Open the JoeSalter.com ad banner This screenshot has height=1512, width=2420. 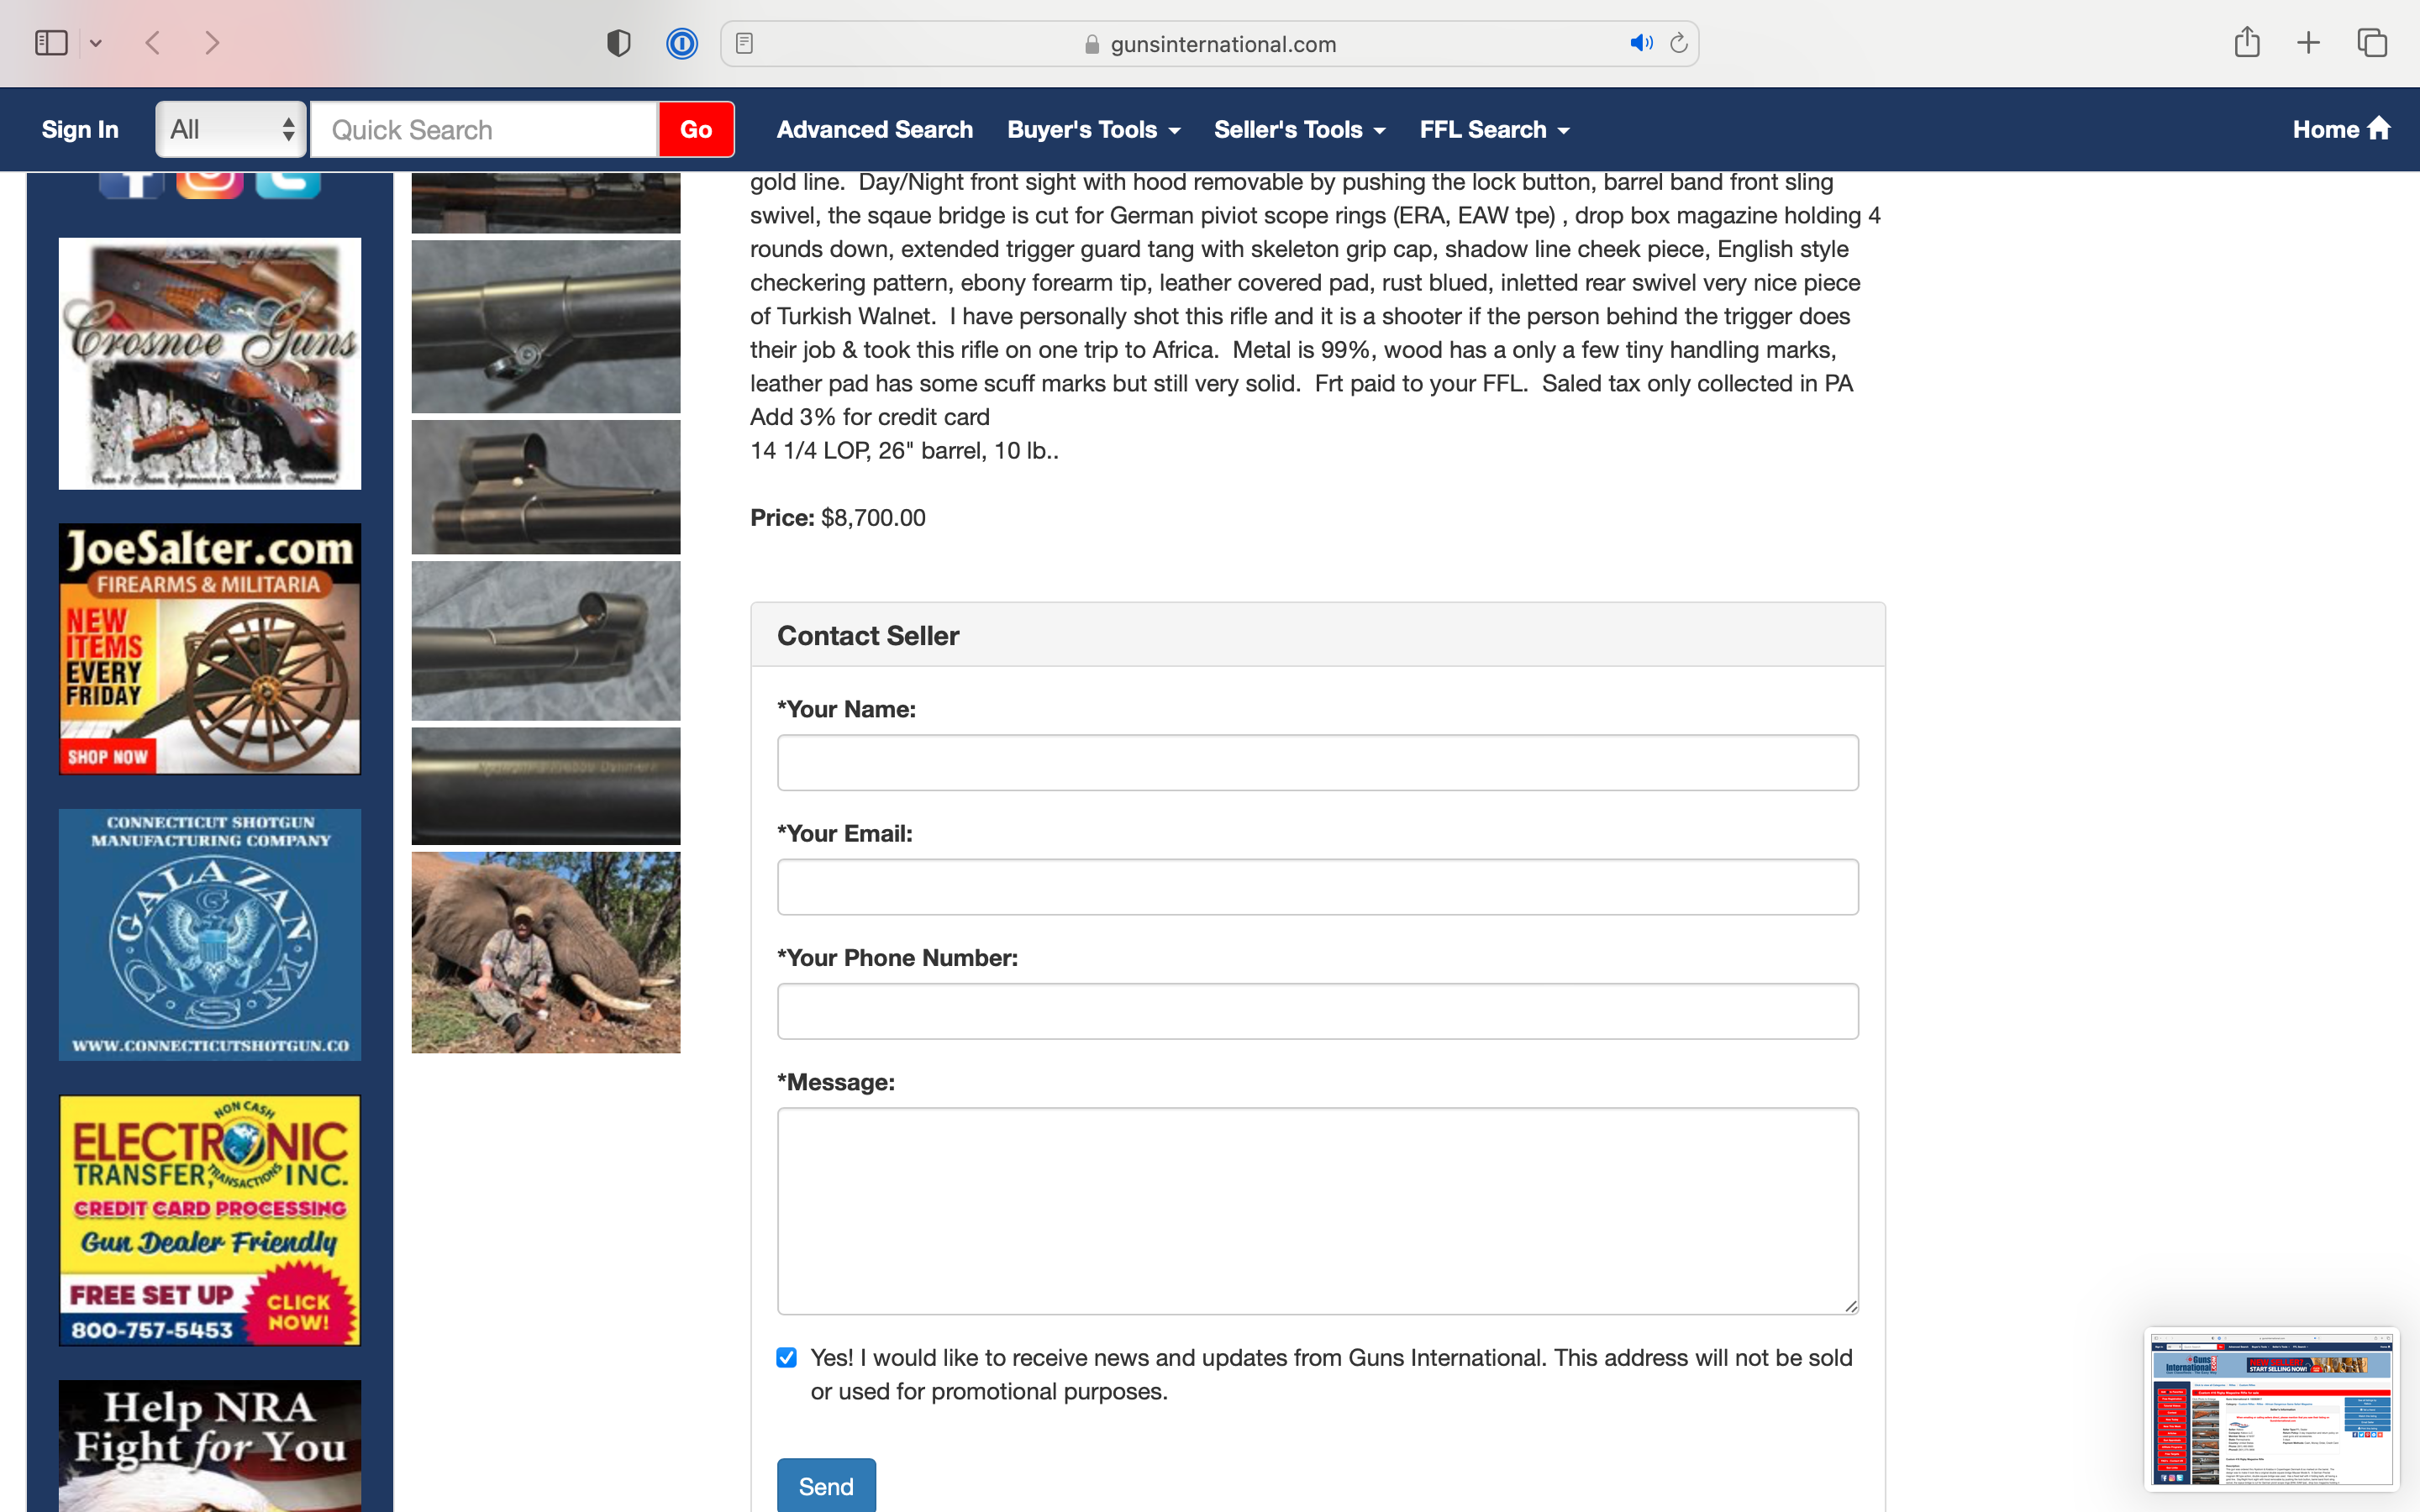pos(210,649)
